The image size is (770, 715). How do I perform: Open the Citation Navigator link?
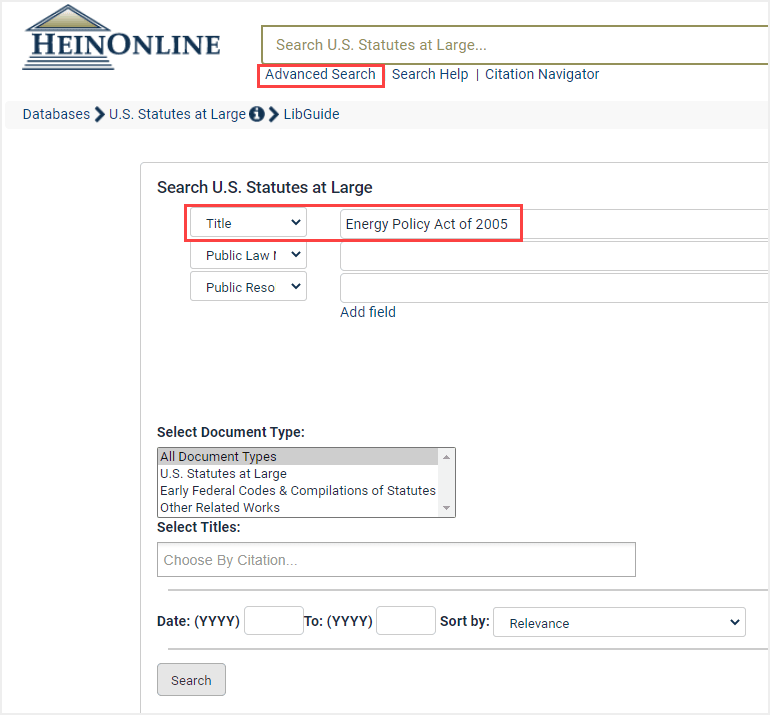click(542, 74)
